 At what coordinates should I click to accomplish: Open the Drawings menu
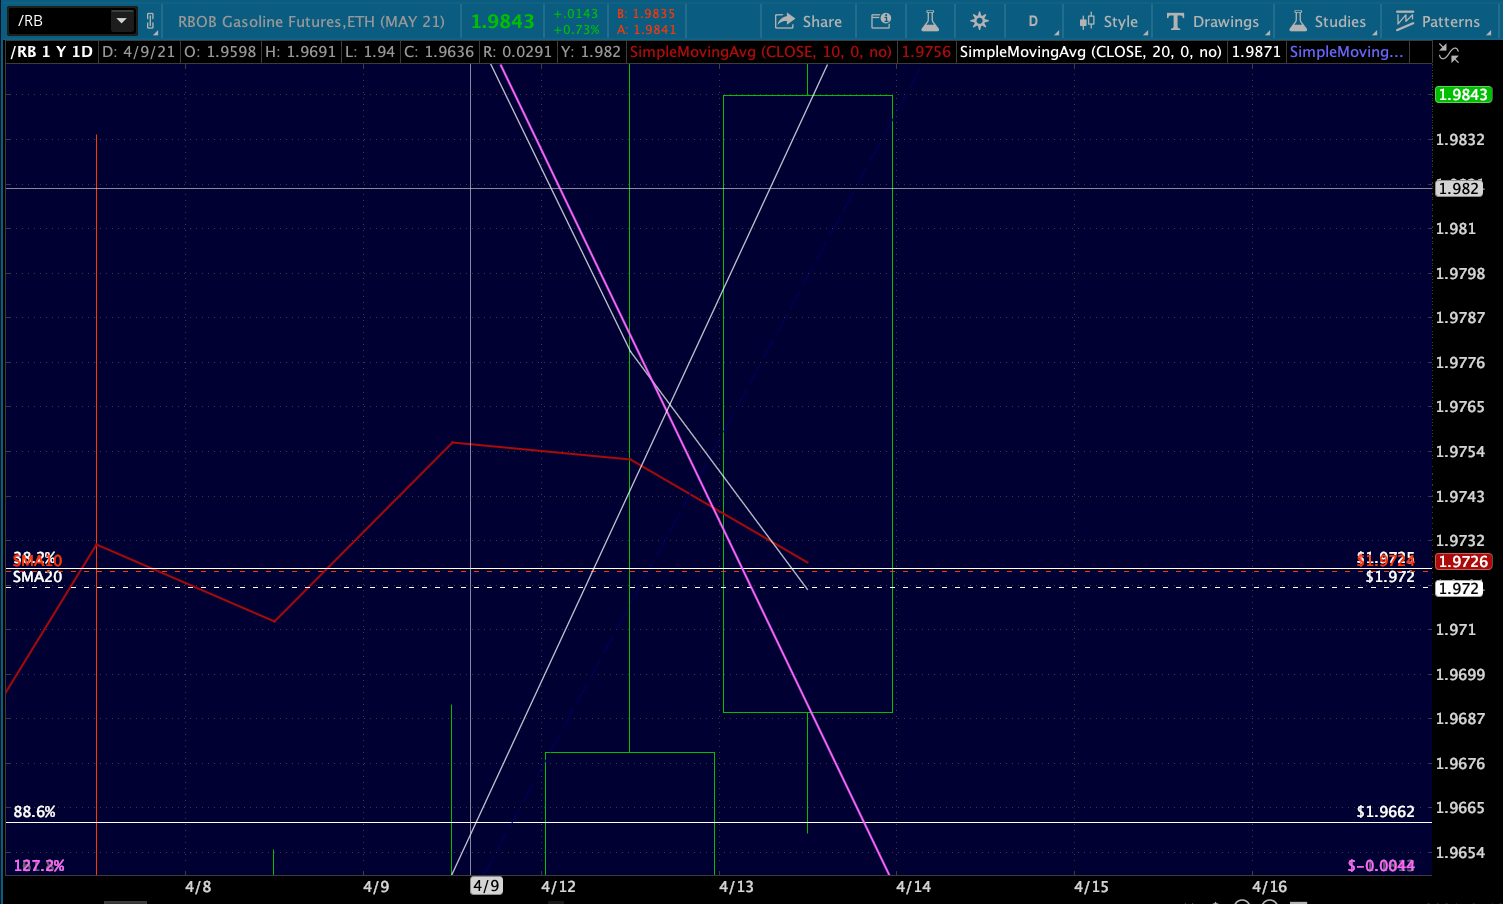1213,21
